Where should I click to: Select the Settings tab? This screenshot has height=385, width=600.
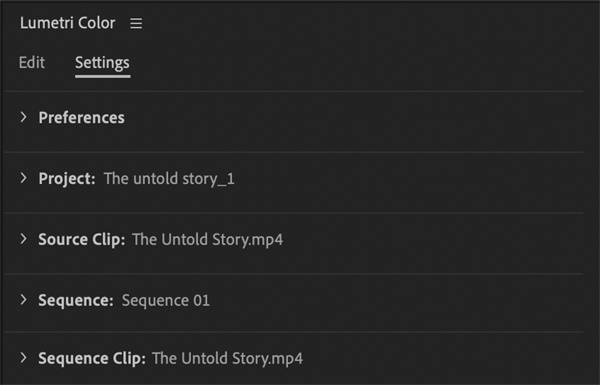coord(102,63)
